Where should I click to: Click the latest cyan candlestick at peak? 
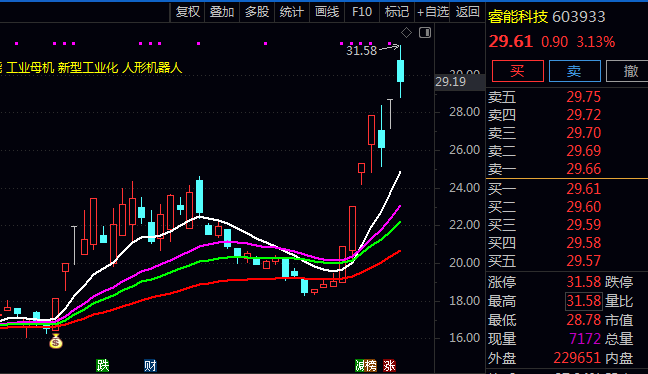(400, 71)
